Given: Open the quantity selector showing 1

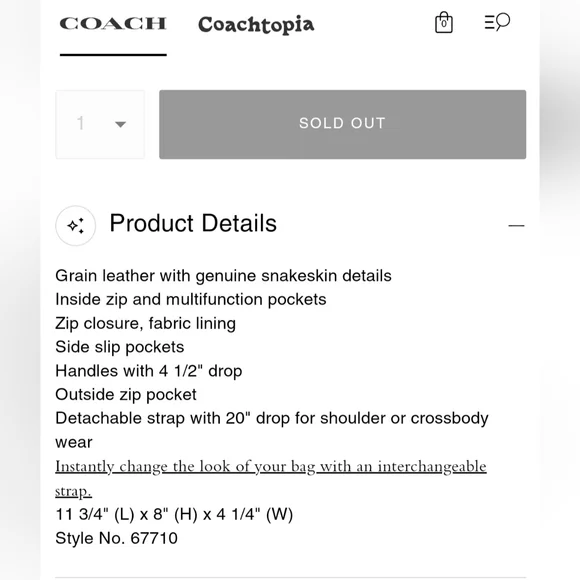Looking at the screenshot, I should 100,124.
